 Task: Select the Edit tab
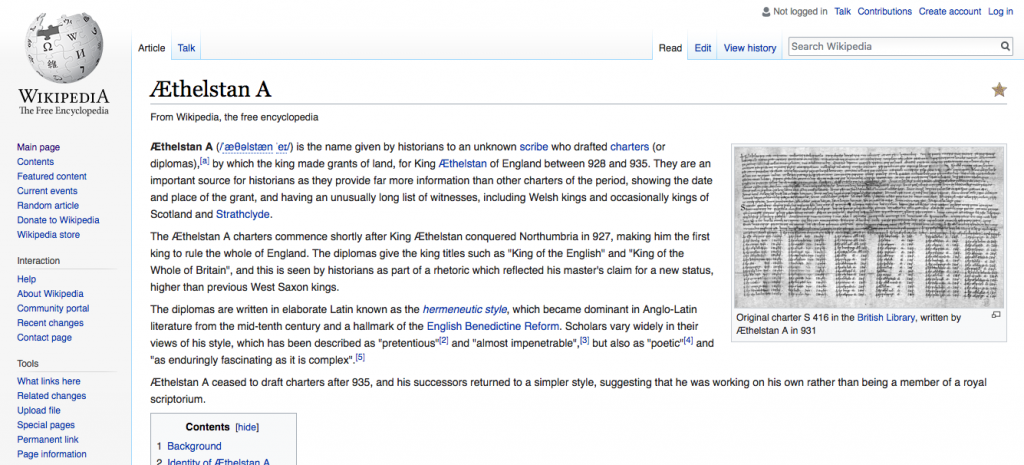[703, 48]
